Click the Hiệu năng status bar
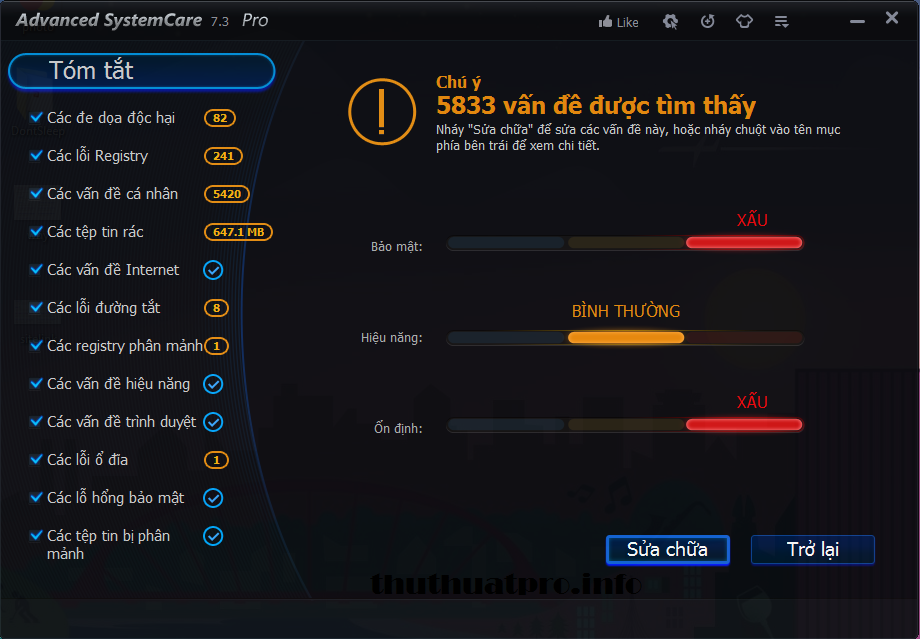 625,338
